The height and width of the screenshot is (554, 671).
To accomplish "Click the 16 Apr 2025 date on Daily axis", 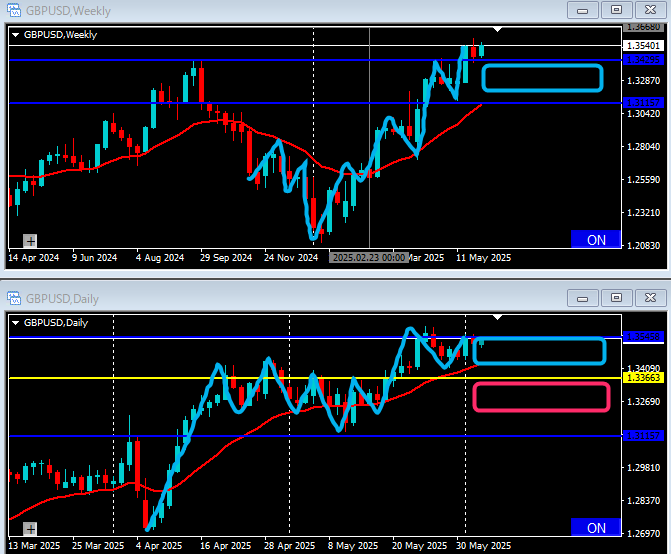I will (226, 546).
